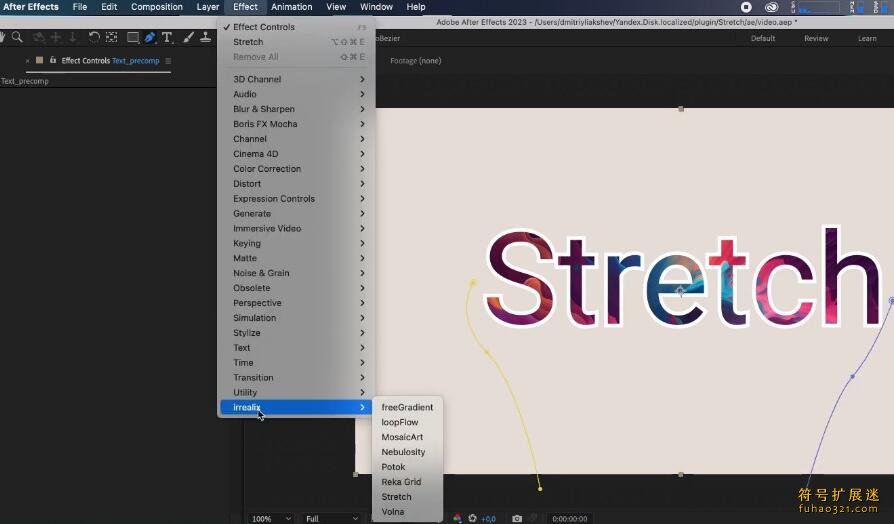Screen dimensions: 894x524
Task: Open the Boris FX Mocha submenu
Action: pos(296,124)
